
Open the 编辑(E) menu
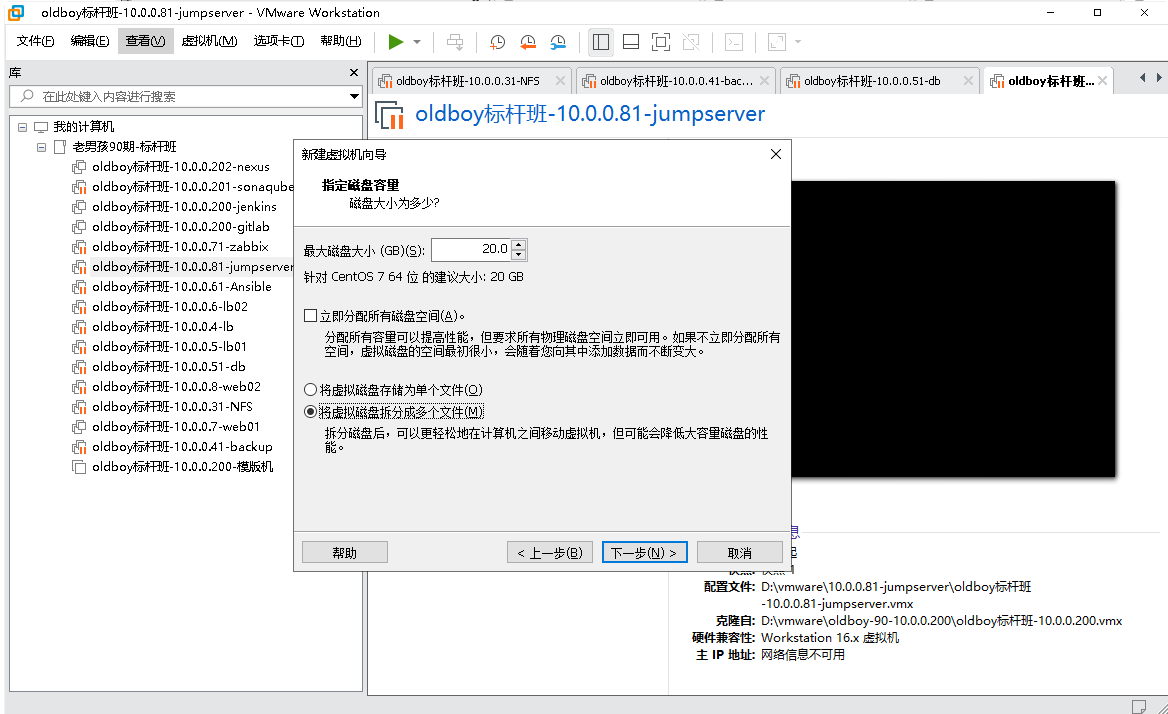[x=89, y=41]
